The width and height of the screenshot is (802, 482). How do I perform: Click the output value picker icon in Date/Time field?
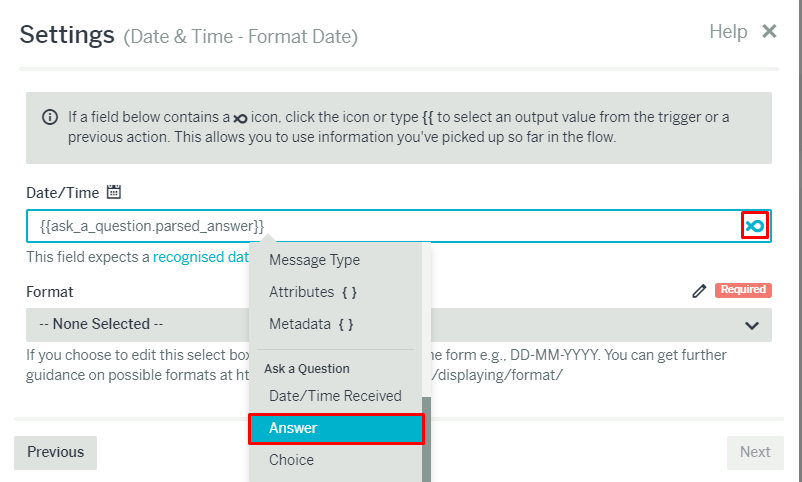pos(755,226)
